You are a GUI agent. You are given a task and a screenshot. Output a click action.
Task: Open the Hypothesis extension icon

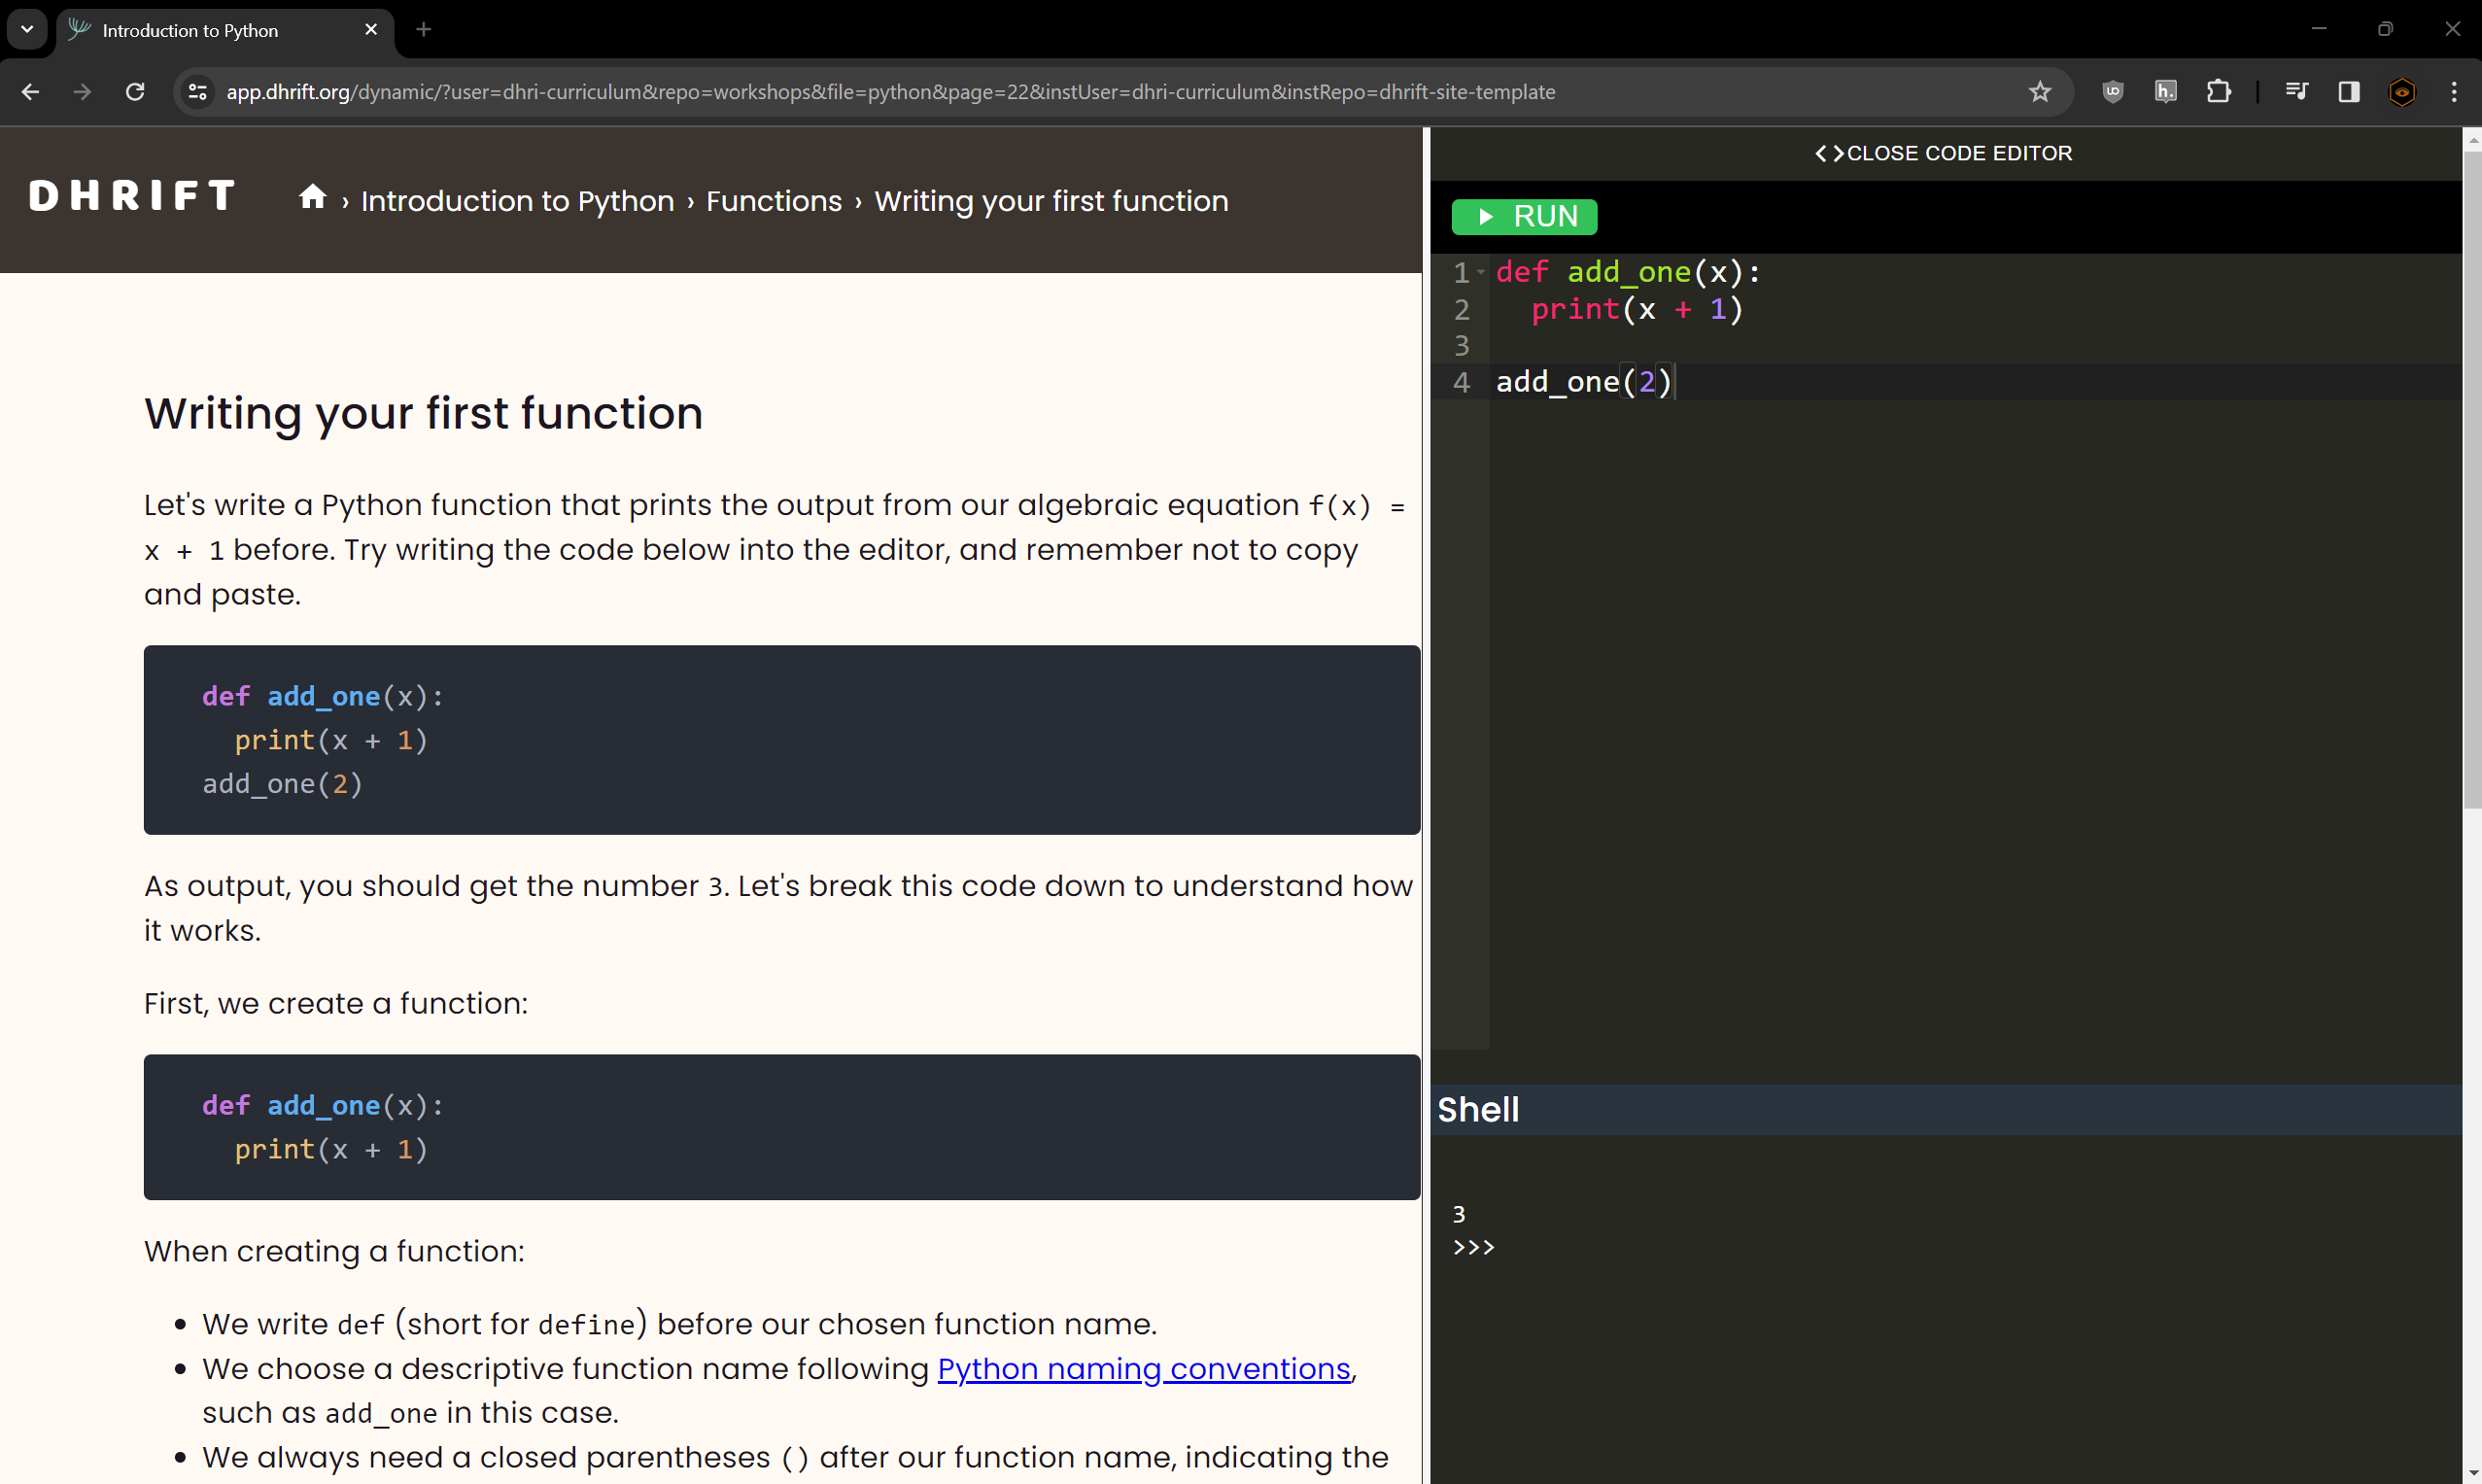coord(2165,92)
